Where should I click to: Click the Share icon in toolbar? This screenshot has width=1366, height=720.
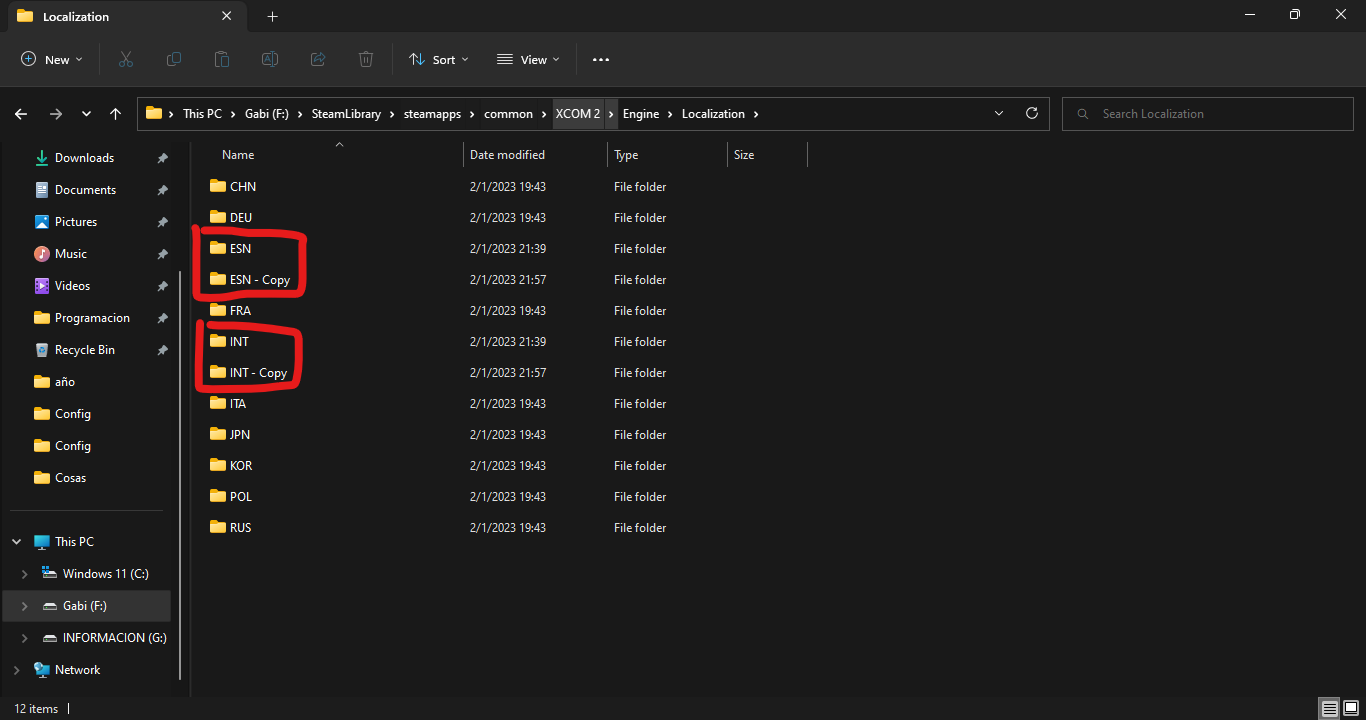(x=318, y=60)
